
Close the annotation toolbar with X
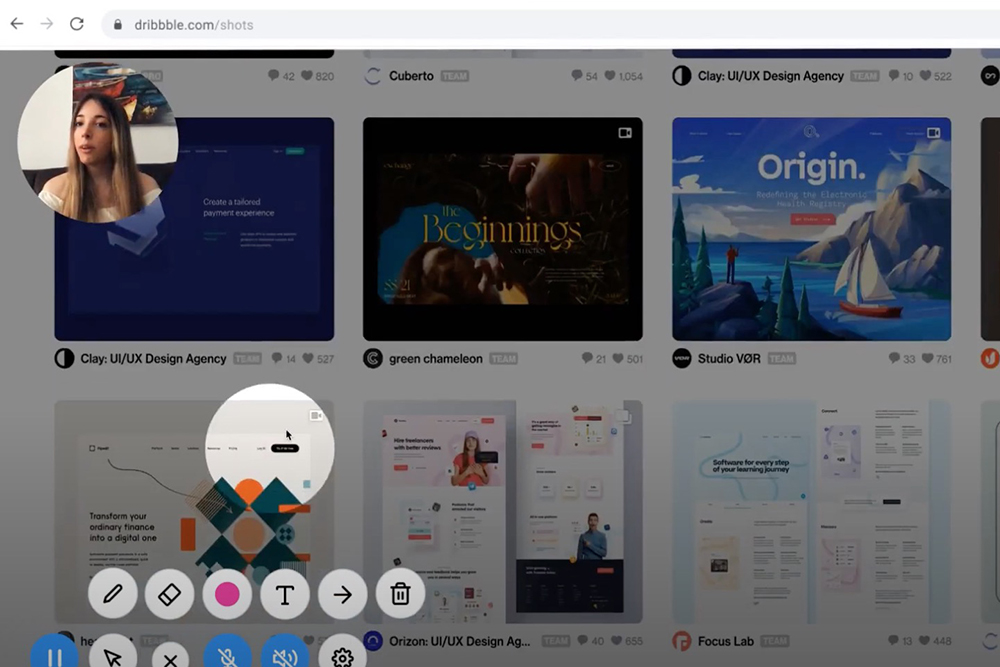click(170, 658)
